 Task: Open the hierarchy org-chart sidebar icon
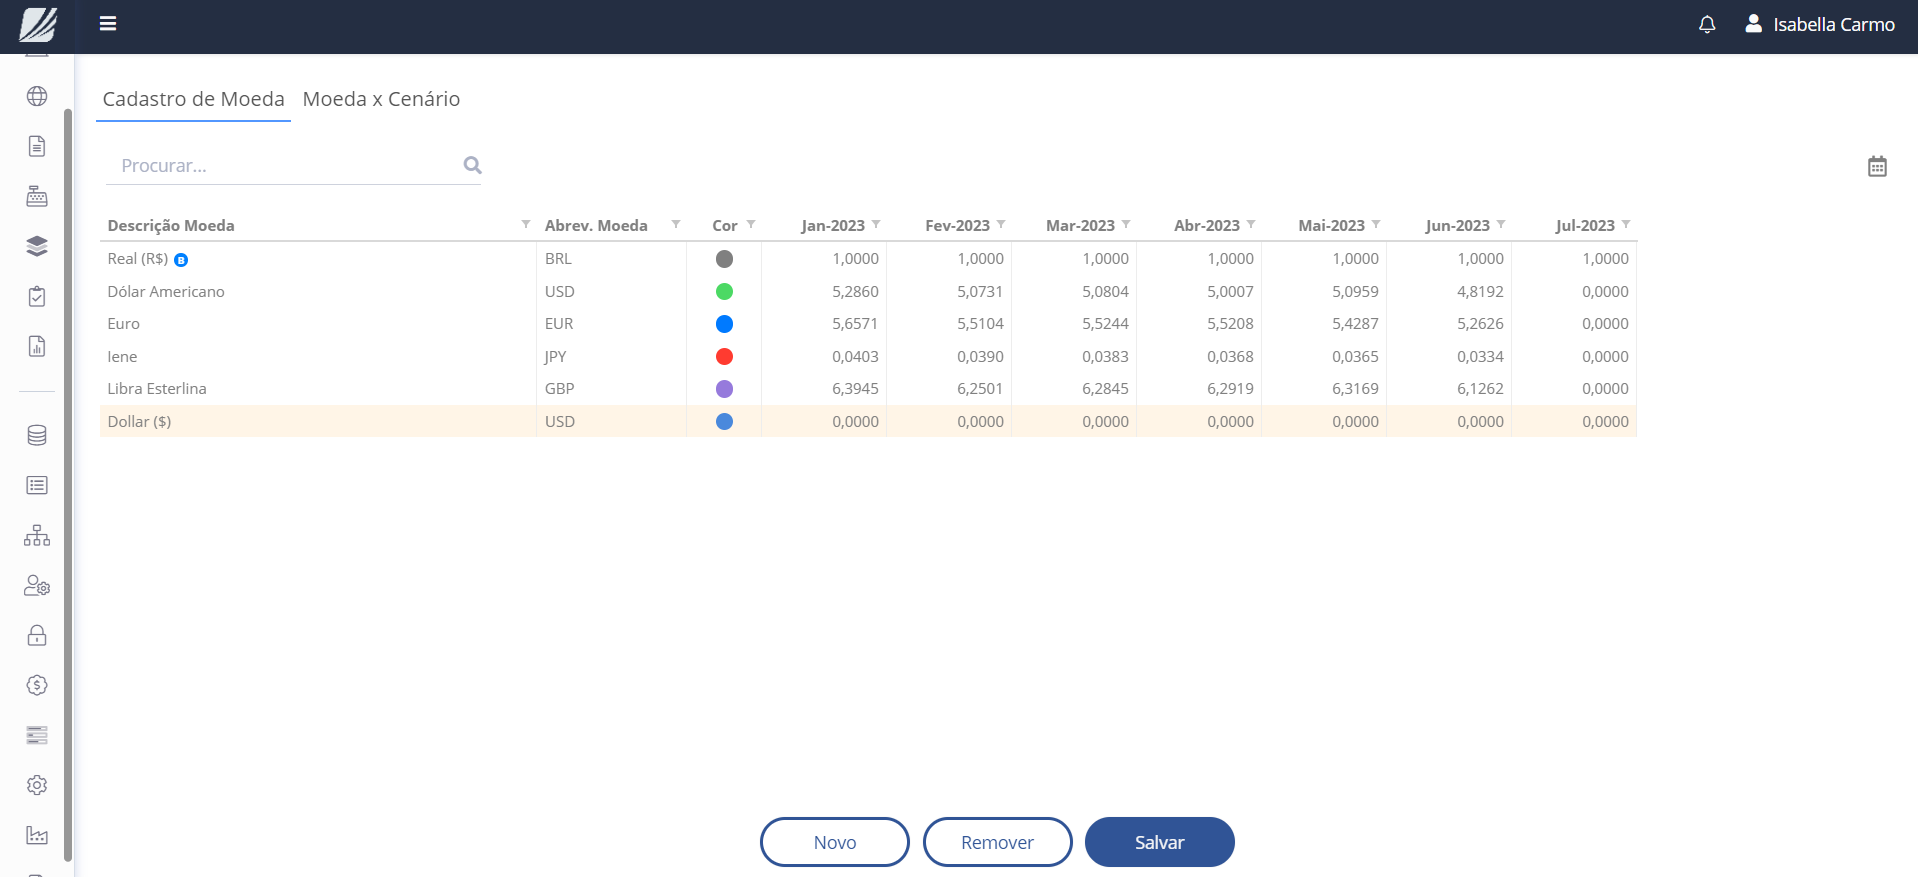coord(37,535)
